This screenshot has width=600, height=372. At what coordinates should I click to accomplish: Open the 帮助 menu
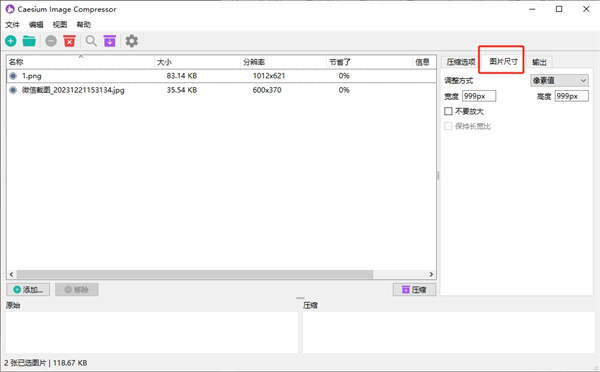coord(83,24)
